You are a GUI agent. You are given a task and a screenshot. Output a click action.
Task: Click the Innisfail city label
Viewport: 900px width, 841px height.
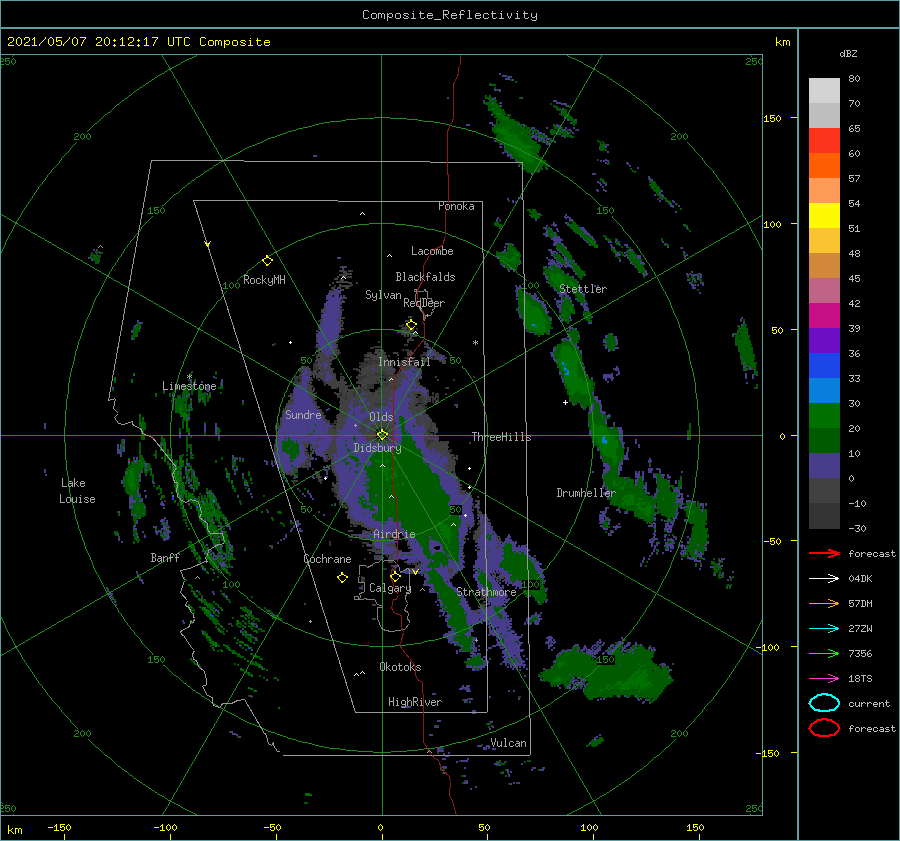(x=404, y=362)
